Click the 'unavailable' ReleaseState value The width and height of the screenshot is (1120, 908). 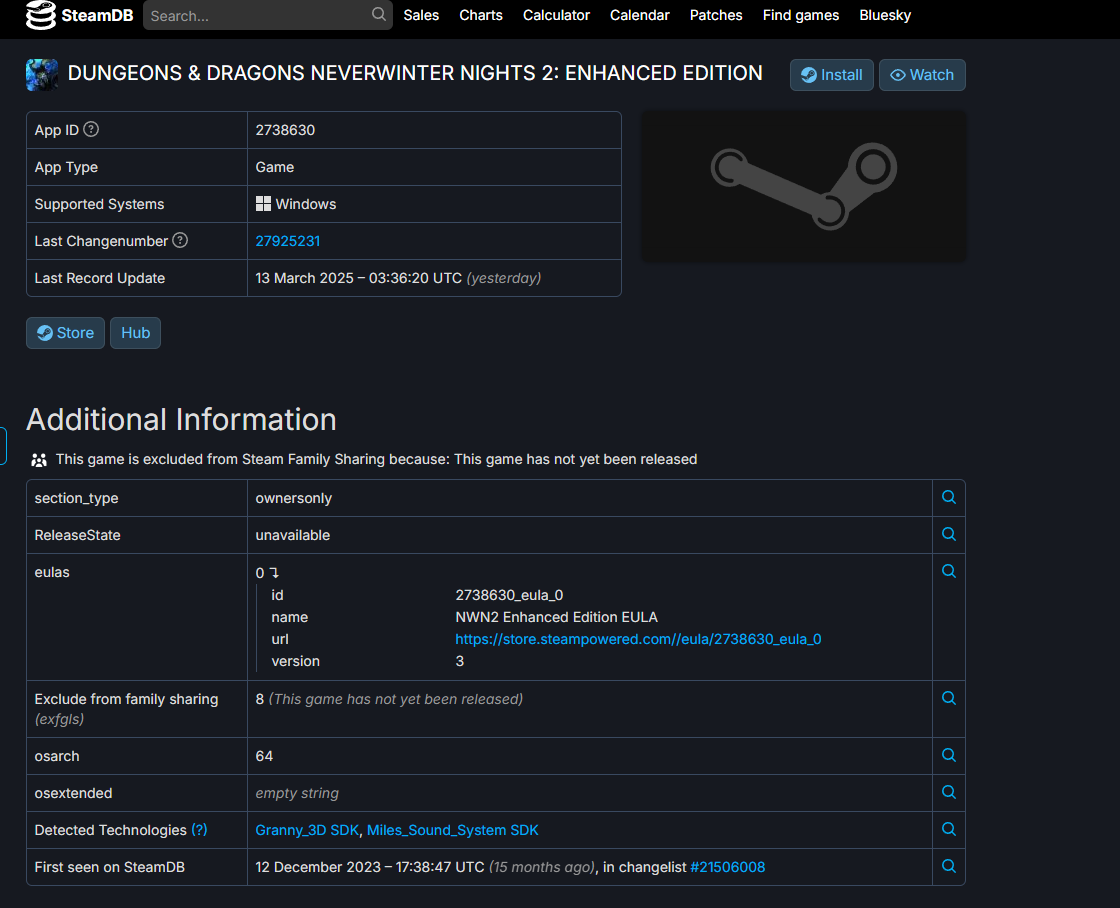point(293,535)
